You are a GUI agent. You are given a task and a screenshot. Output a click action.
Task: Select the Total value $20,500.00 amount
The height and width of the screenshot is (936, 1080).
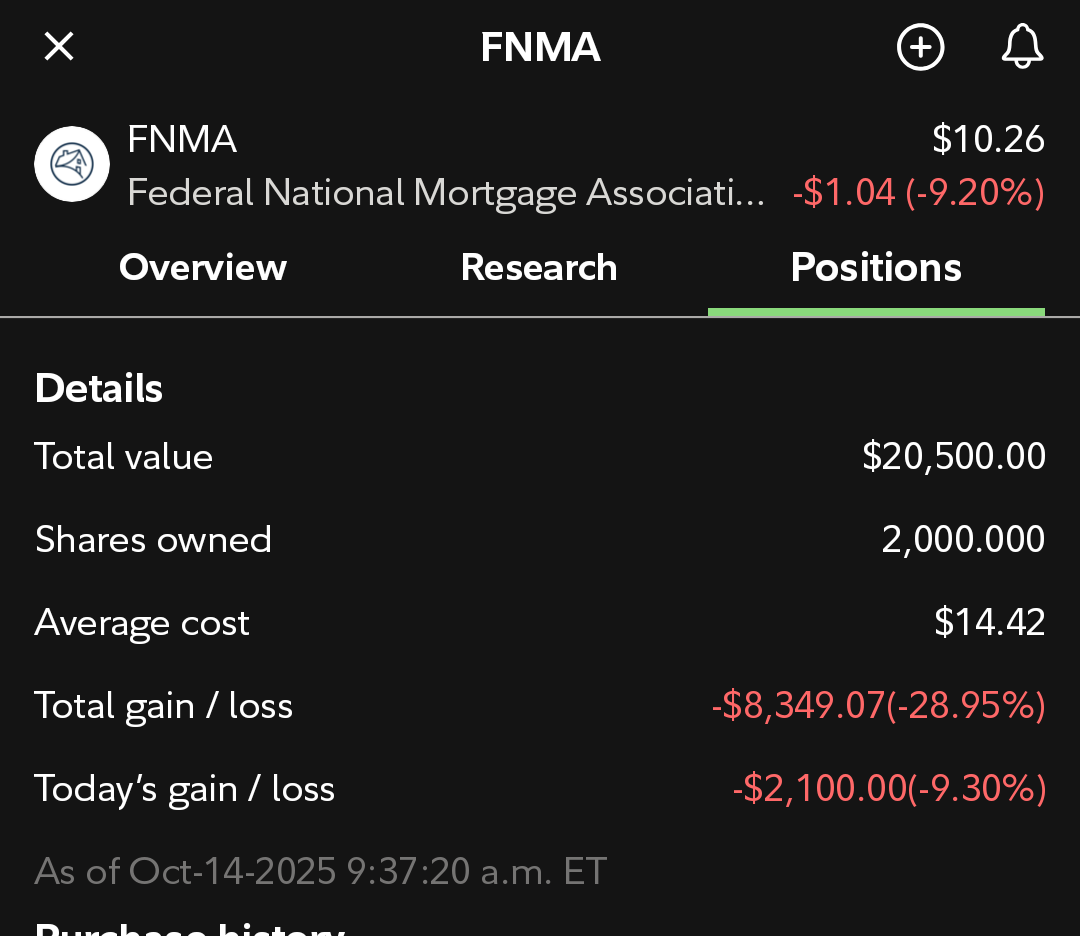coord(953,457)
